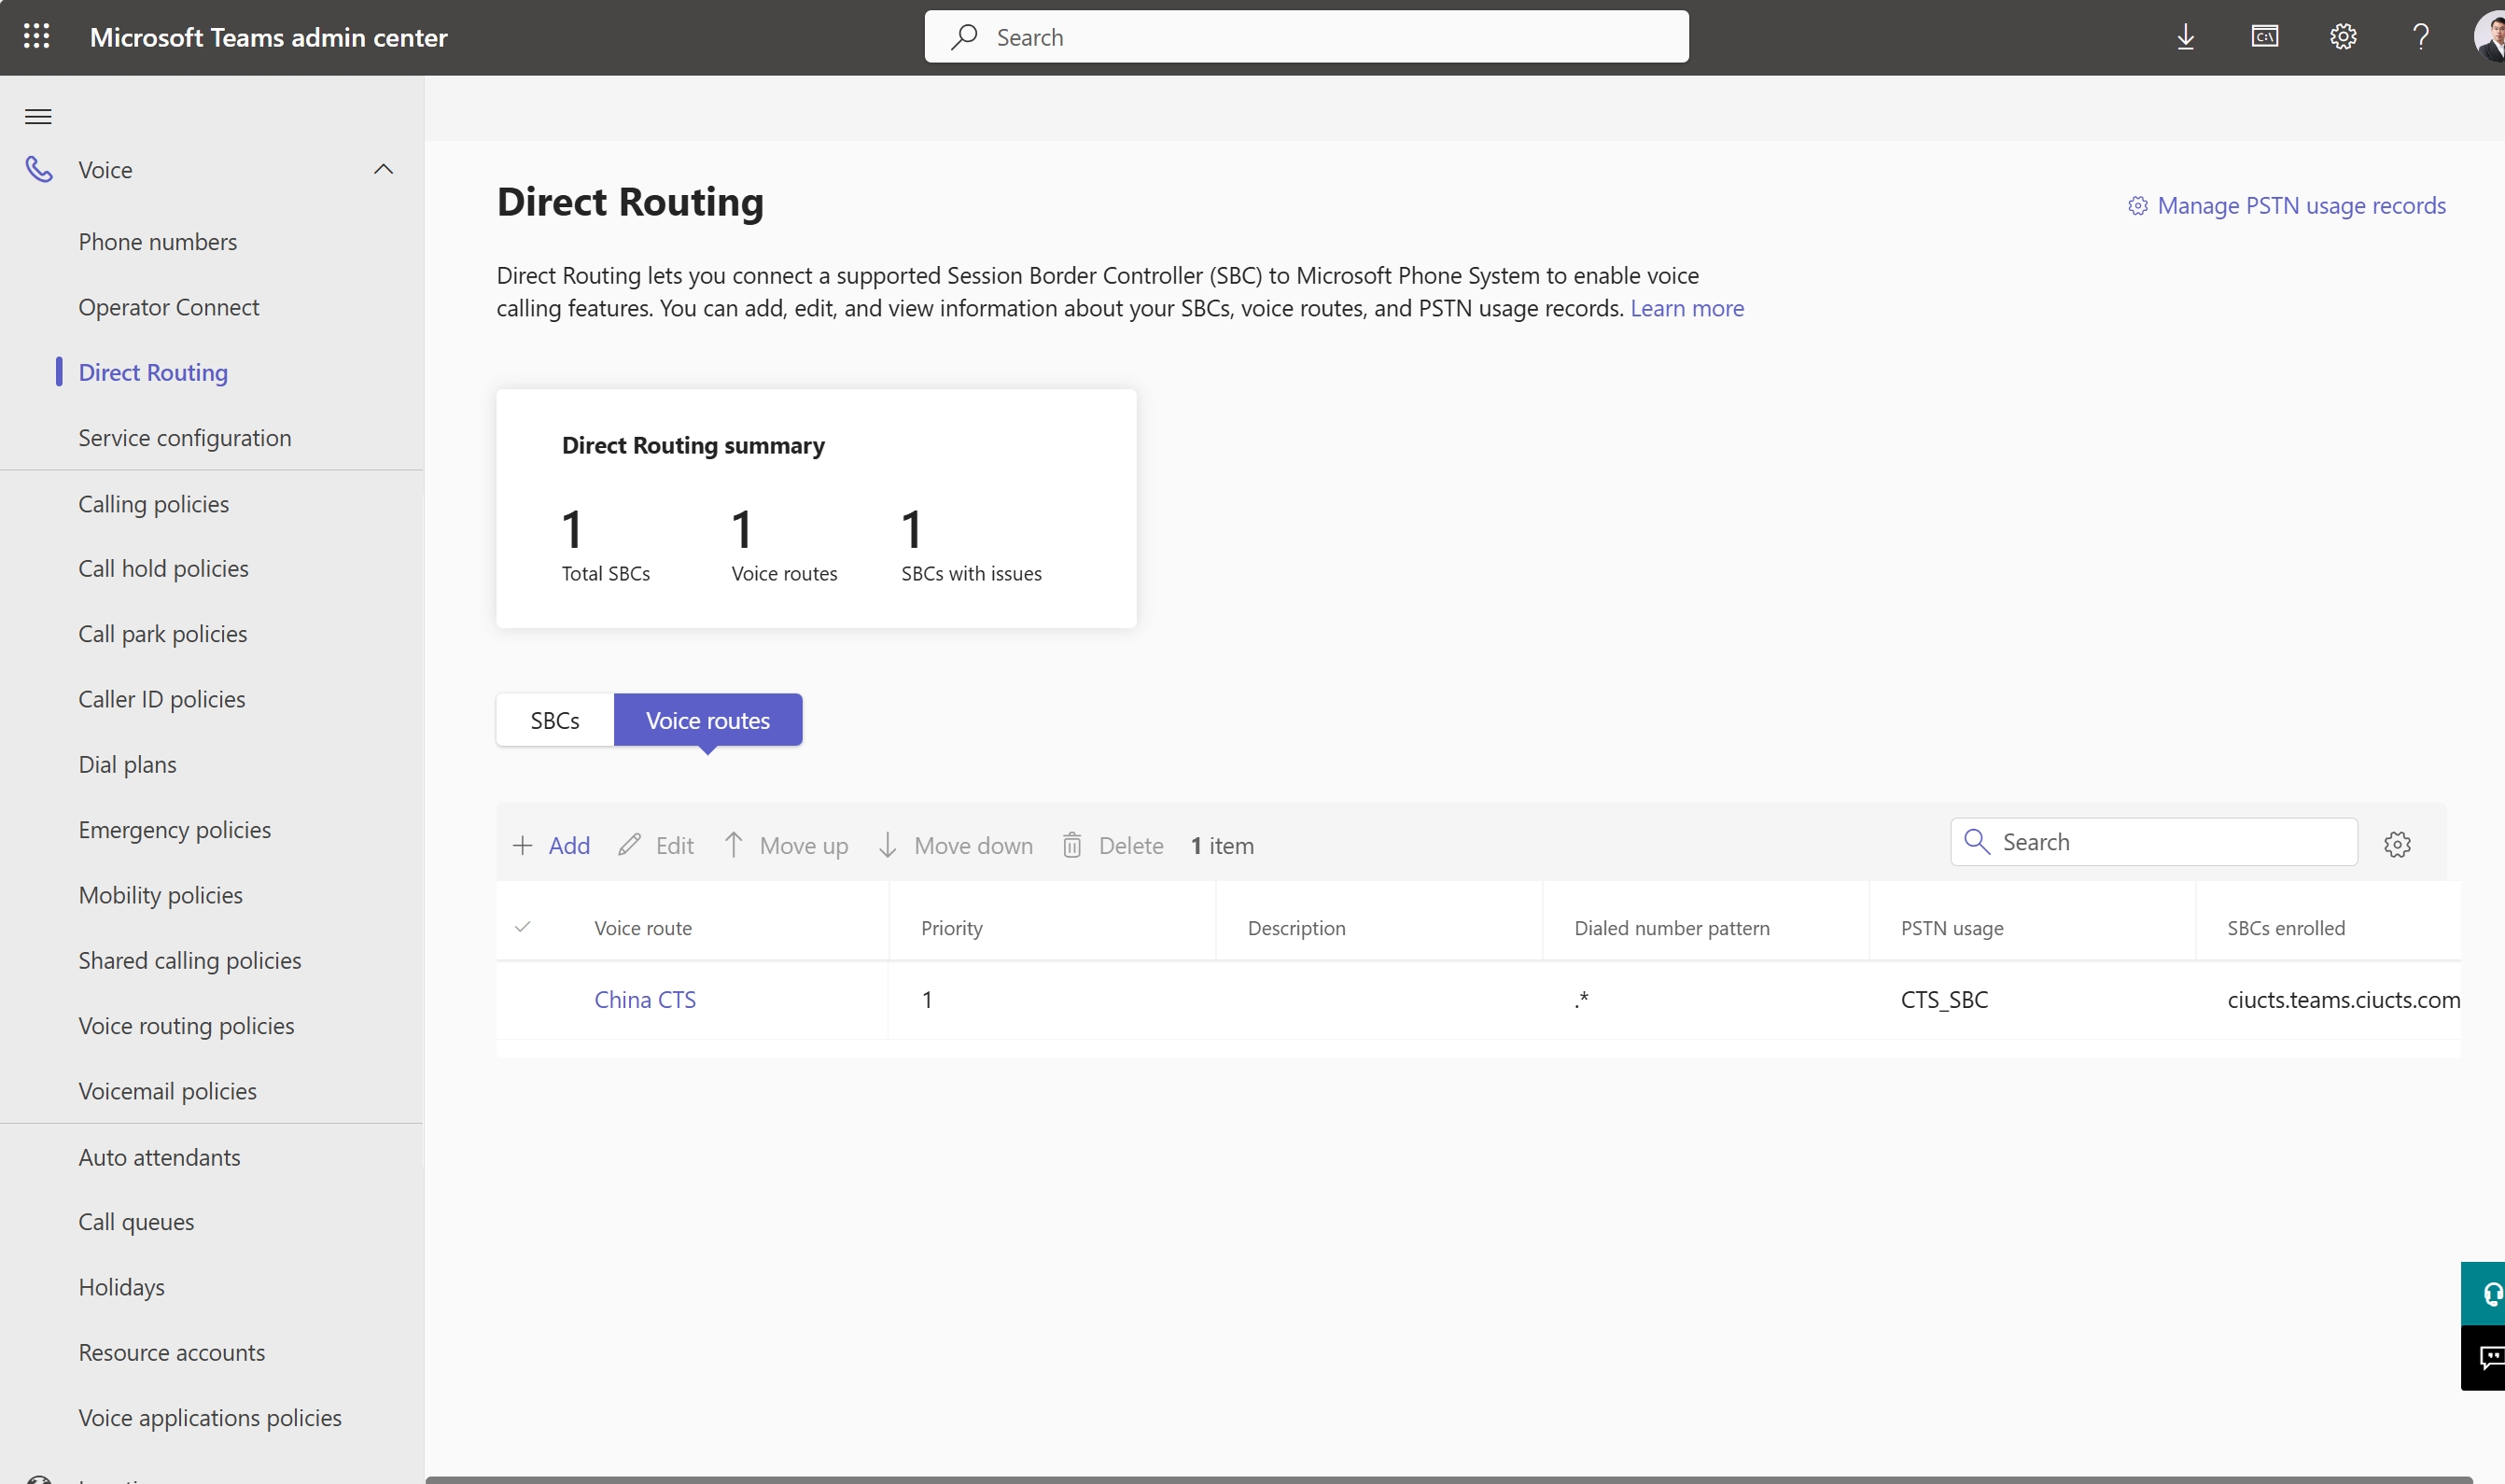Open Auto attendants page
The image size is (2505, 1484).
click(160, 1157)
